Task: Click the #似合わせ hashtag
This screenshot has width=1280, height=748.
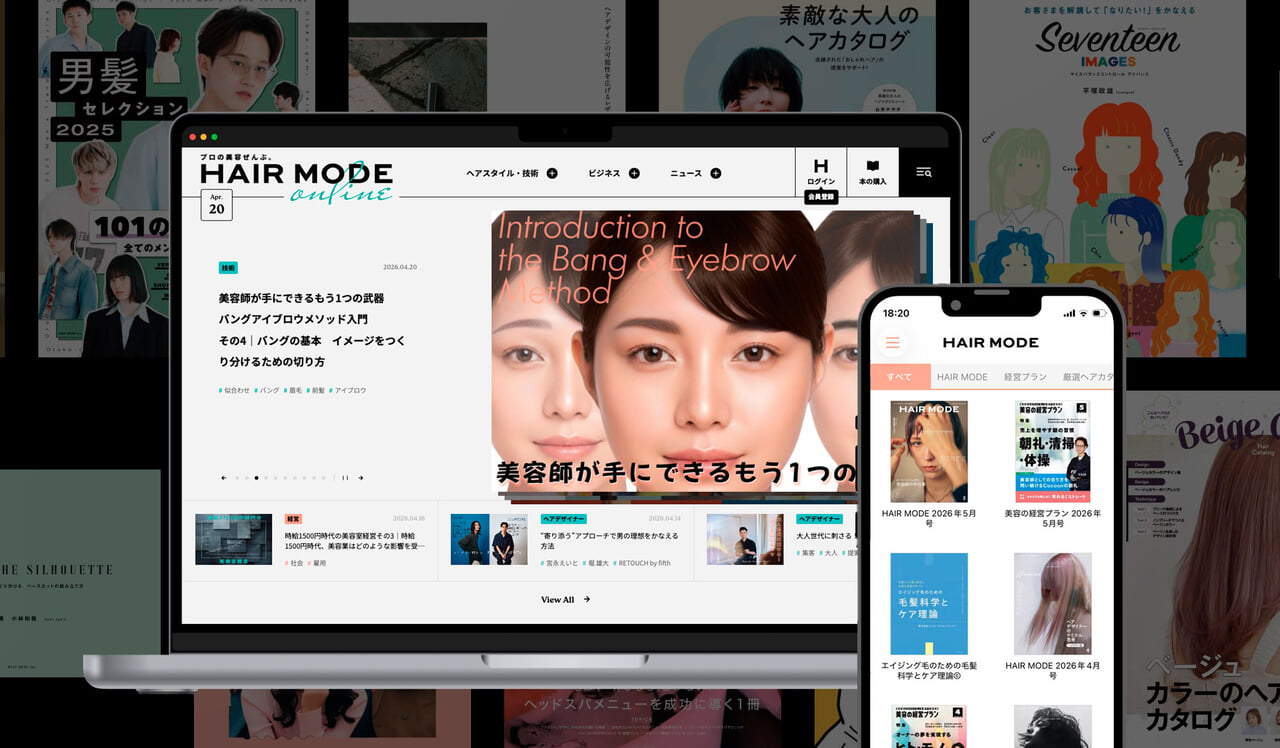Action: (x=235, y=390)
